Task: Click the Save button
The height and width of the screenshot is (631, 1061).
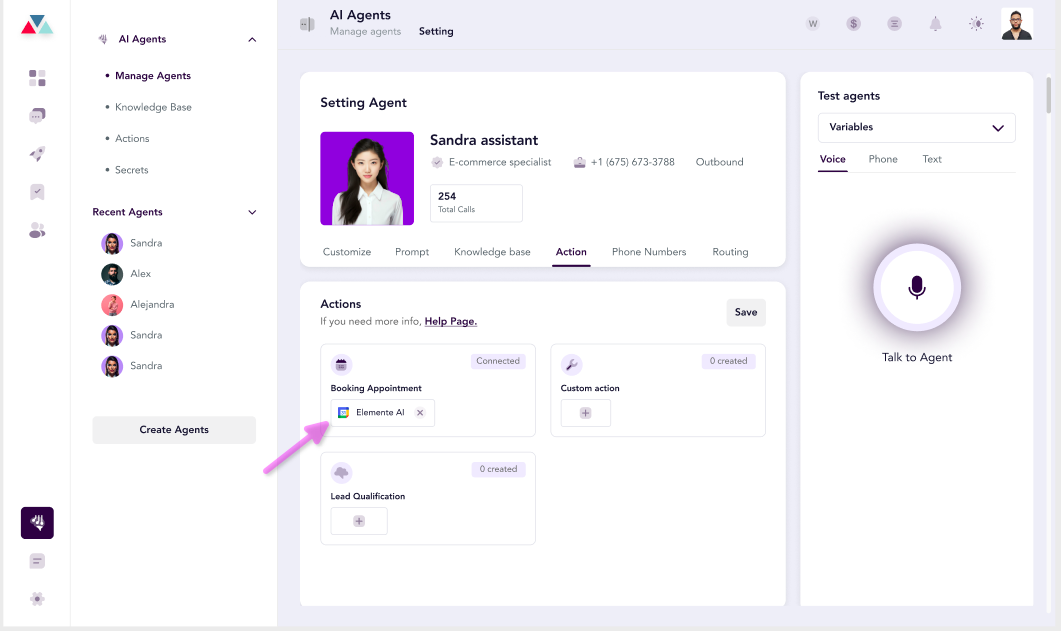Action: click(x=746, y=312)
